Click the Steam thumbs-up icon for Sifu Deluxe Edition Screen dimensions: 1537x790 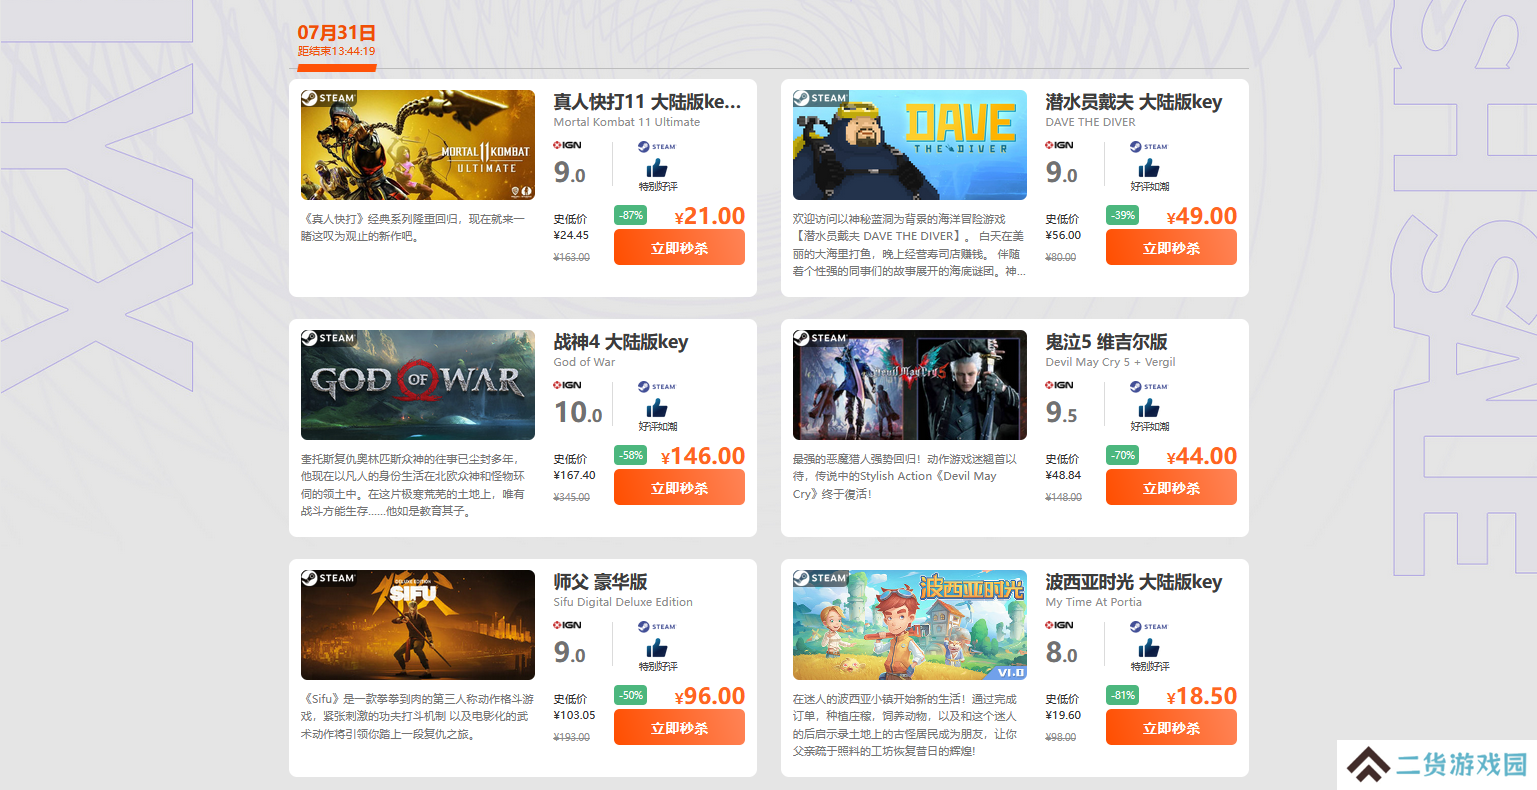point(657,648)
